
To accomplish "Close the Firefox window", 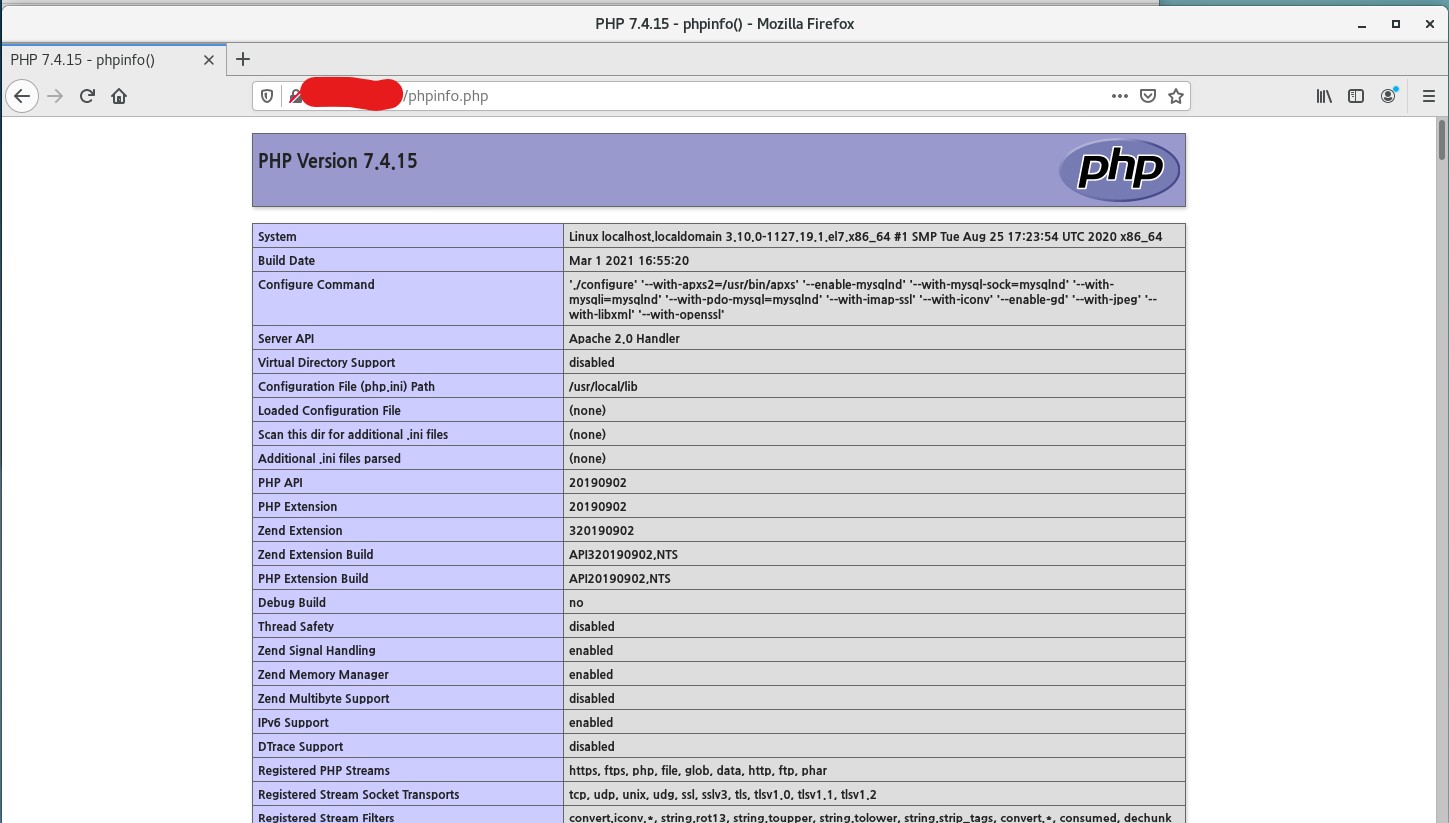I will pos(1430,23).
